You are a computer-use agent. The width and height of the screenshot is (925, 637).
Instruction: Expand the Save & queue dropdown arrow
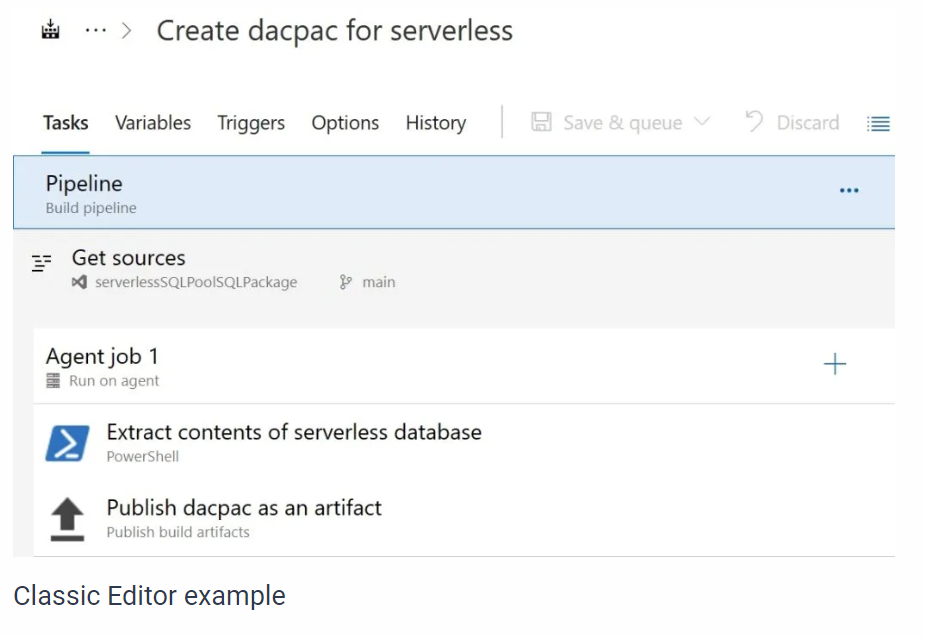tap(701, 122)
